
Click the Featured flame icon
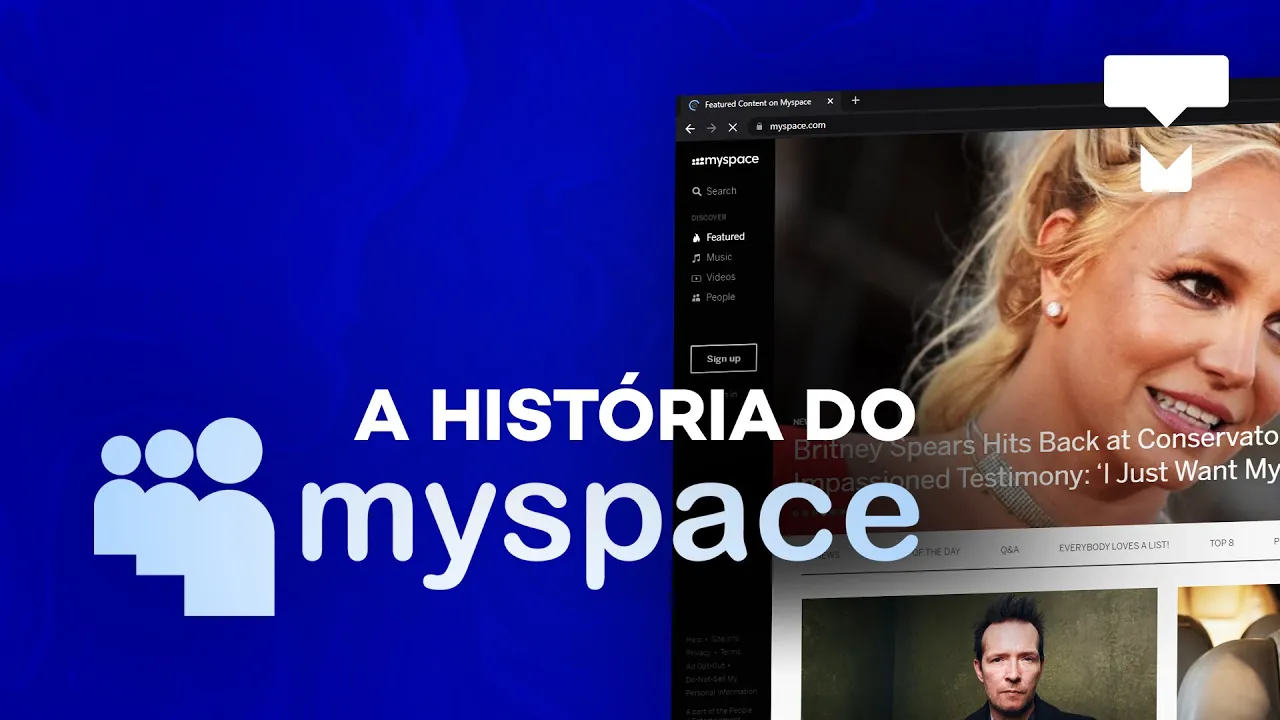pyautogui.click(x=696, y=238)
